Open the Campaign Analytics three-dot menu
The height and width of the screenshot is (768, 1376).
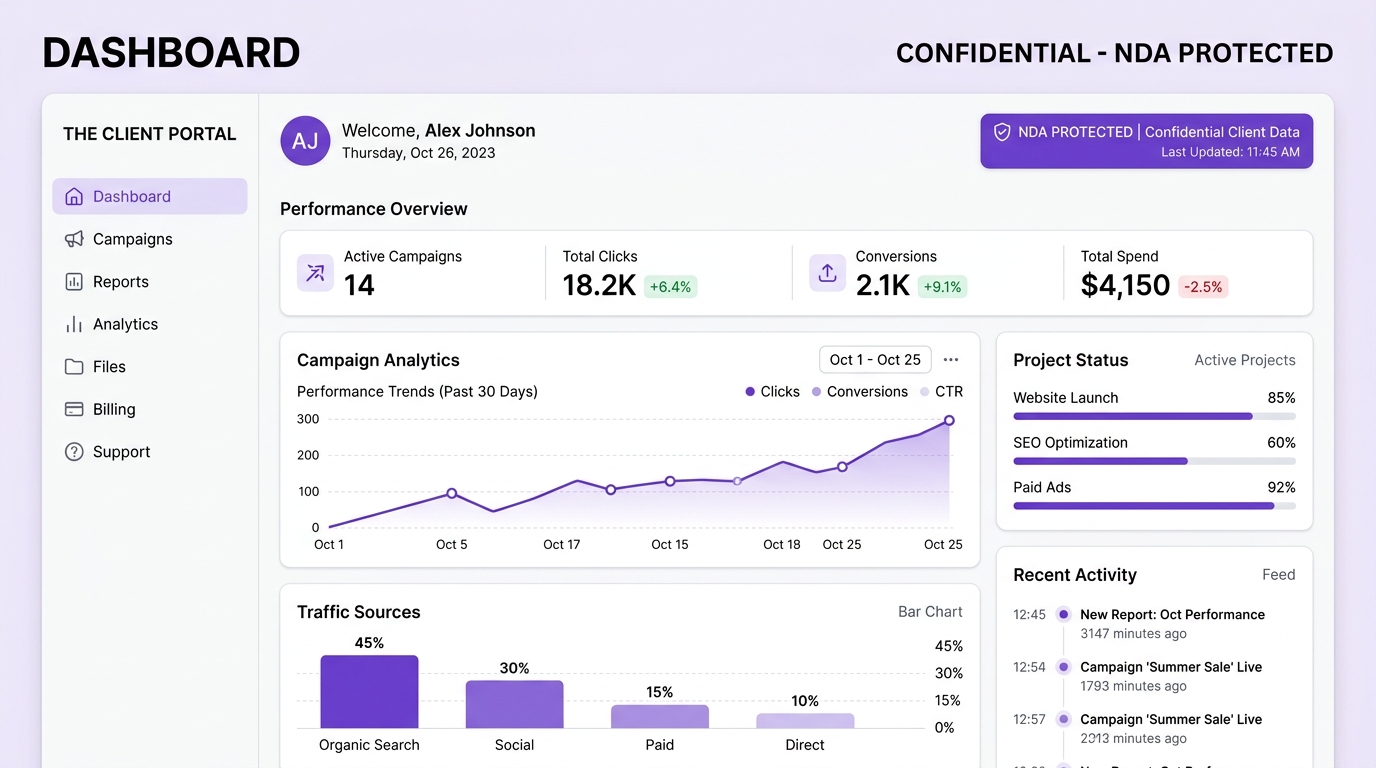(951, 360)
